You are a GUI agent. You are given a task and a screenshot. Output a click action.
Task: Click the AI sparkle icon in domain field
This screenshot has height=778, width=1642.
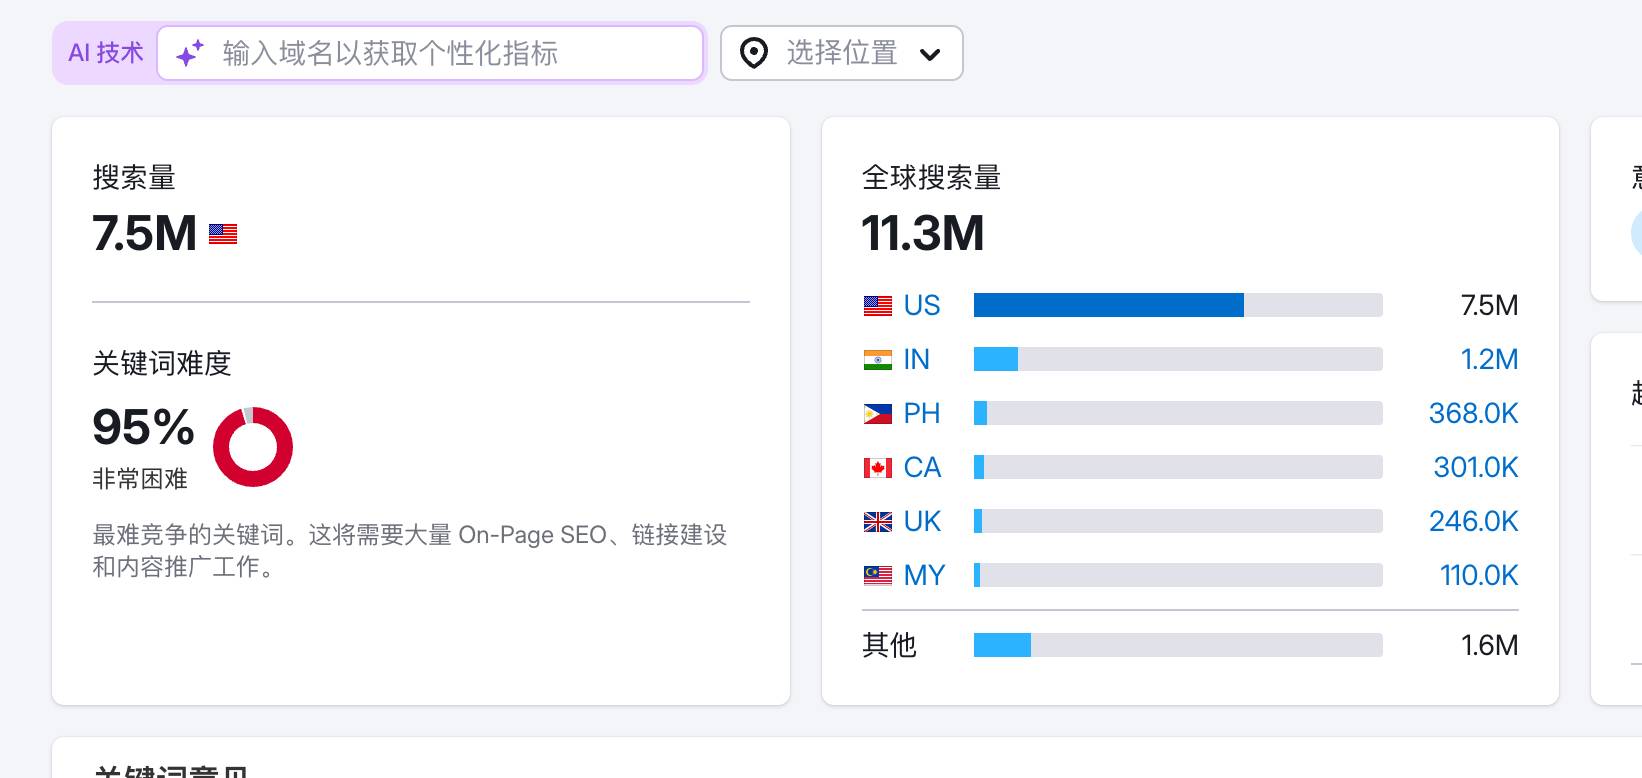point(190,53)
